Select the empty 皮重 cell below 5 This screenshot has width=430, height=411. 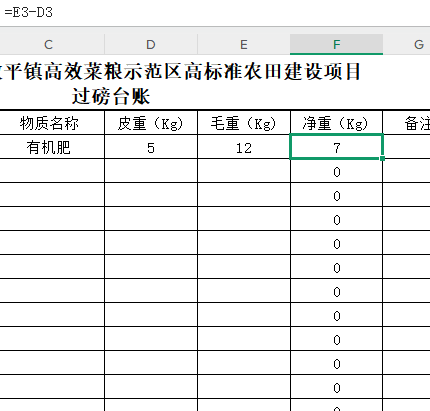click(151, 171)
